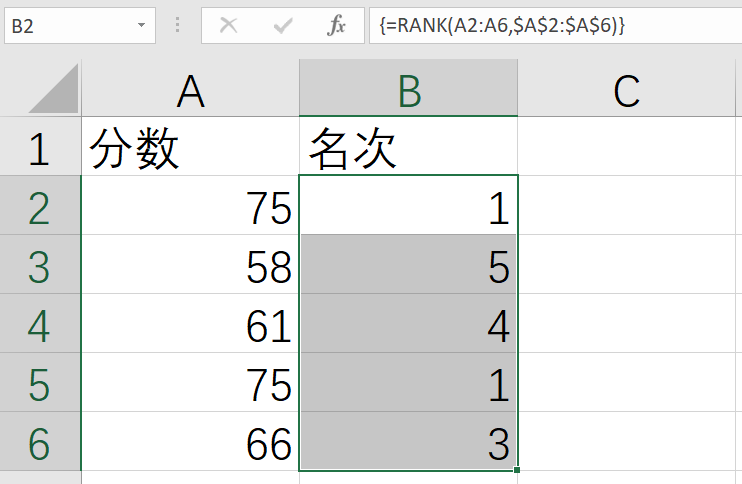Click the fill handle at selection corner
The image size is (742, 484).
pos(517,470)
